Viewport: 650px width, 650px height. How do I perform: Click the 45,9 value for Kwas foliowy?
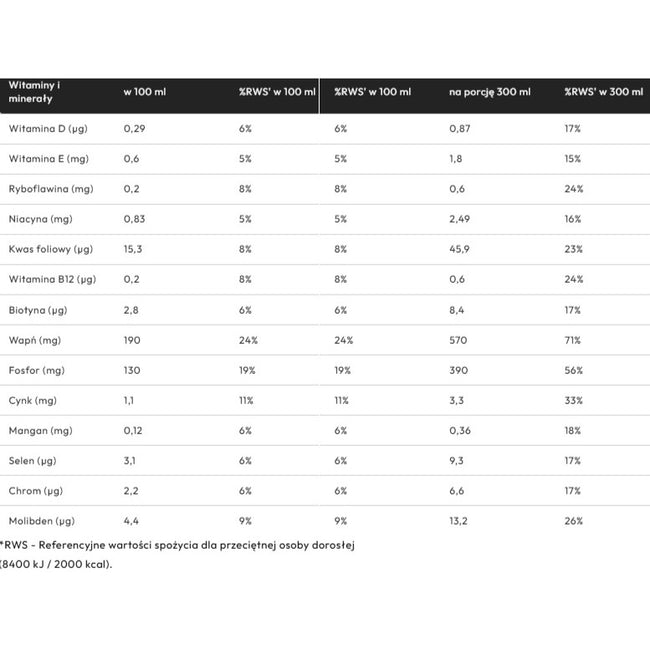click(460, 249)
